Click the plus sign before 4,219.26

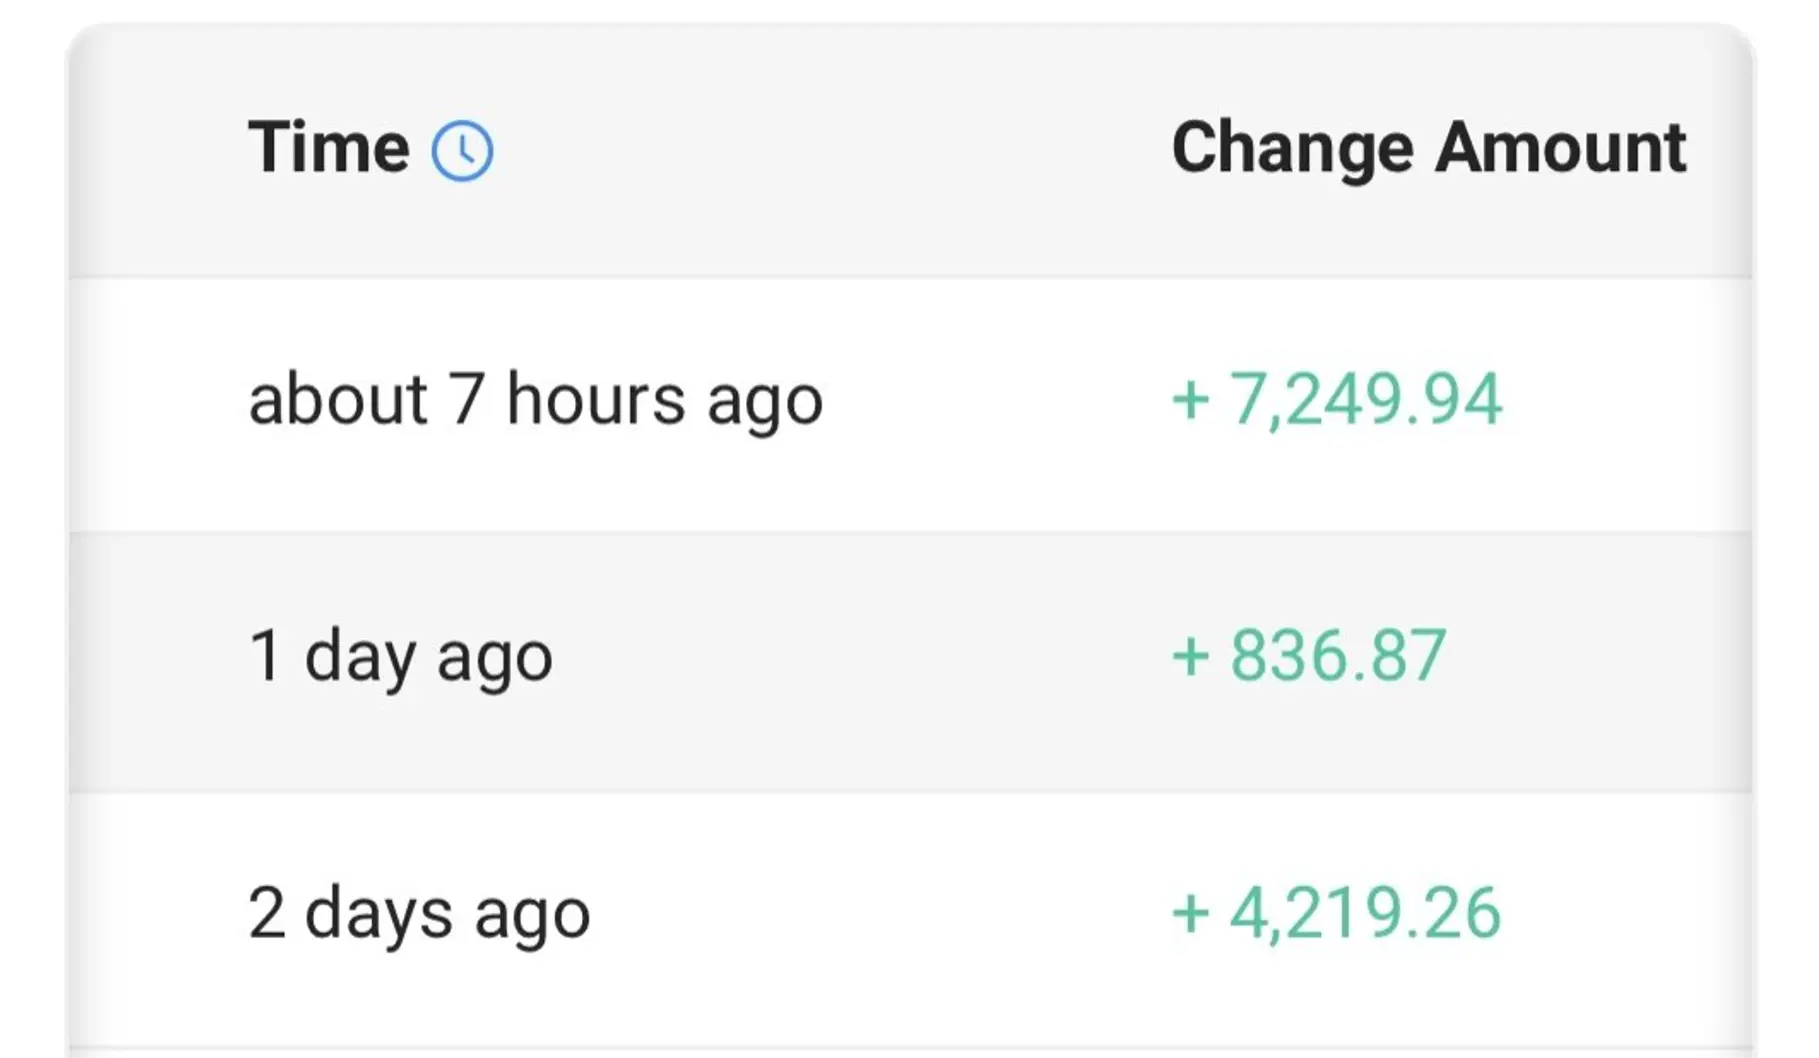coord(1191,914)
